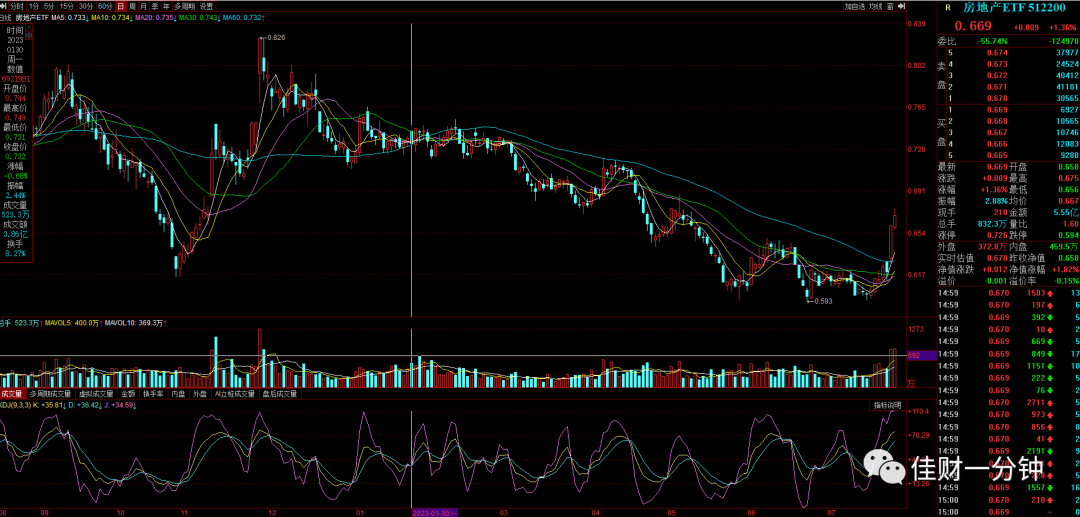
Task: Switch chart to 月 monthly period
Action: click(144, 6)
